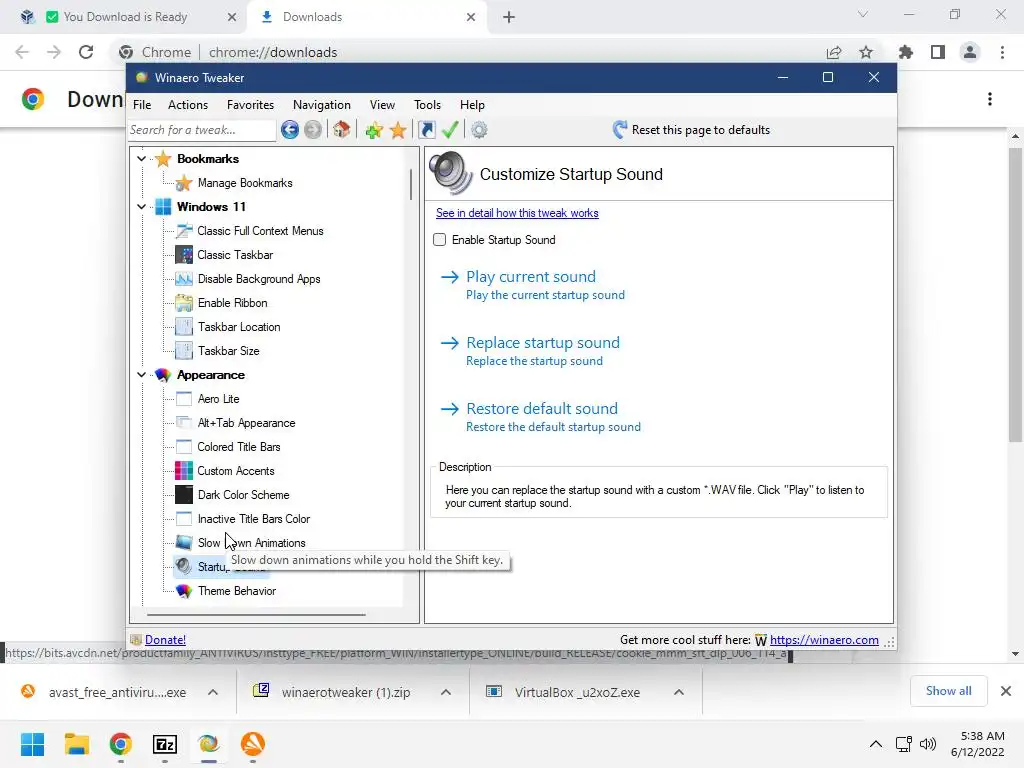
Task: Click the Chrome share page icon
Action: [833, 52]
